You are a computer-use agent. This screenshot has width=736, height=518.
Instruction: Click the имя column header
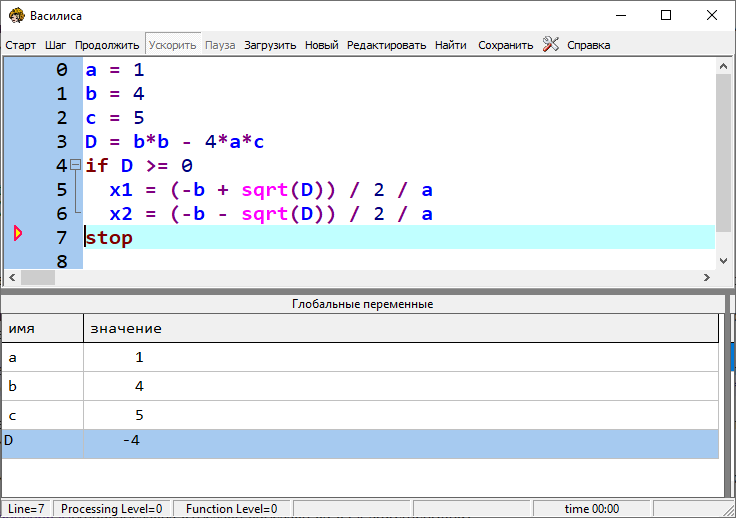[42, 328]
